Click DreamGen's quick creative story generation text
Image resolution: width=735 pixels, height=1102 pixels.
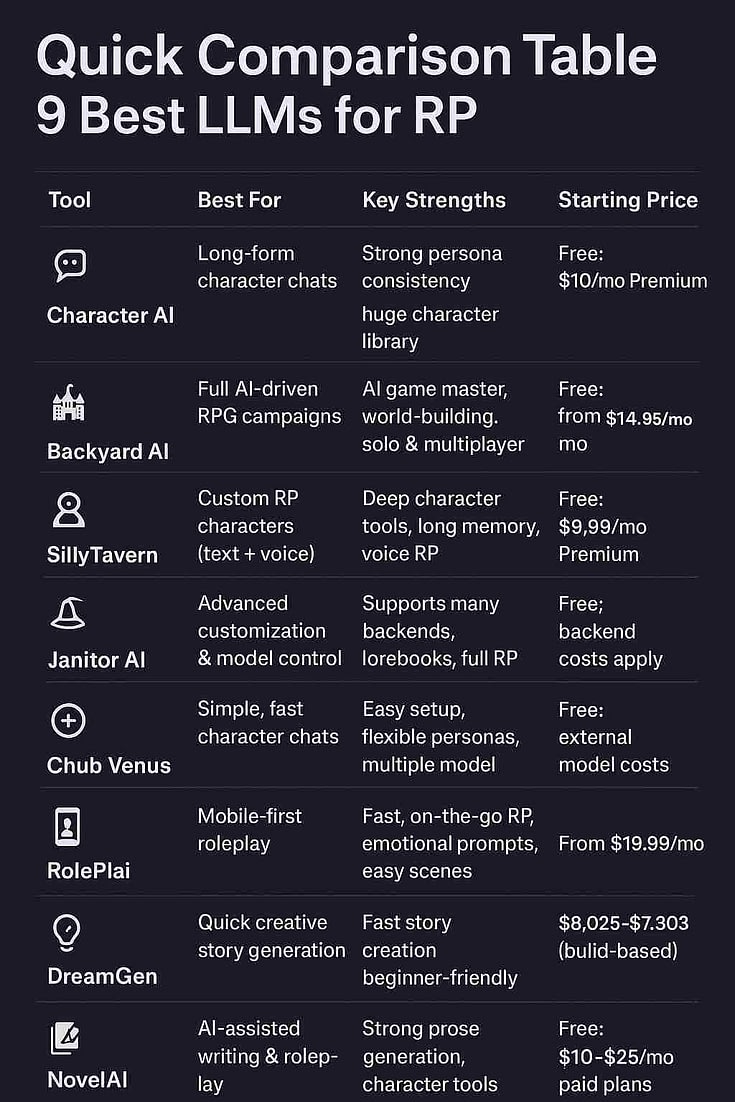tap(271, 936)
